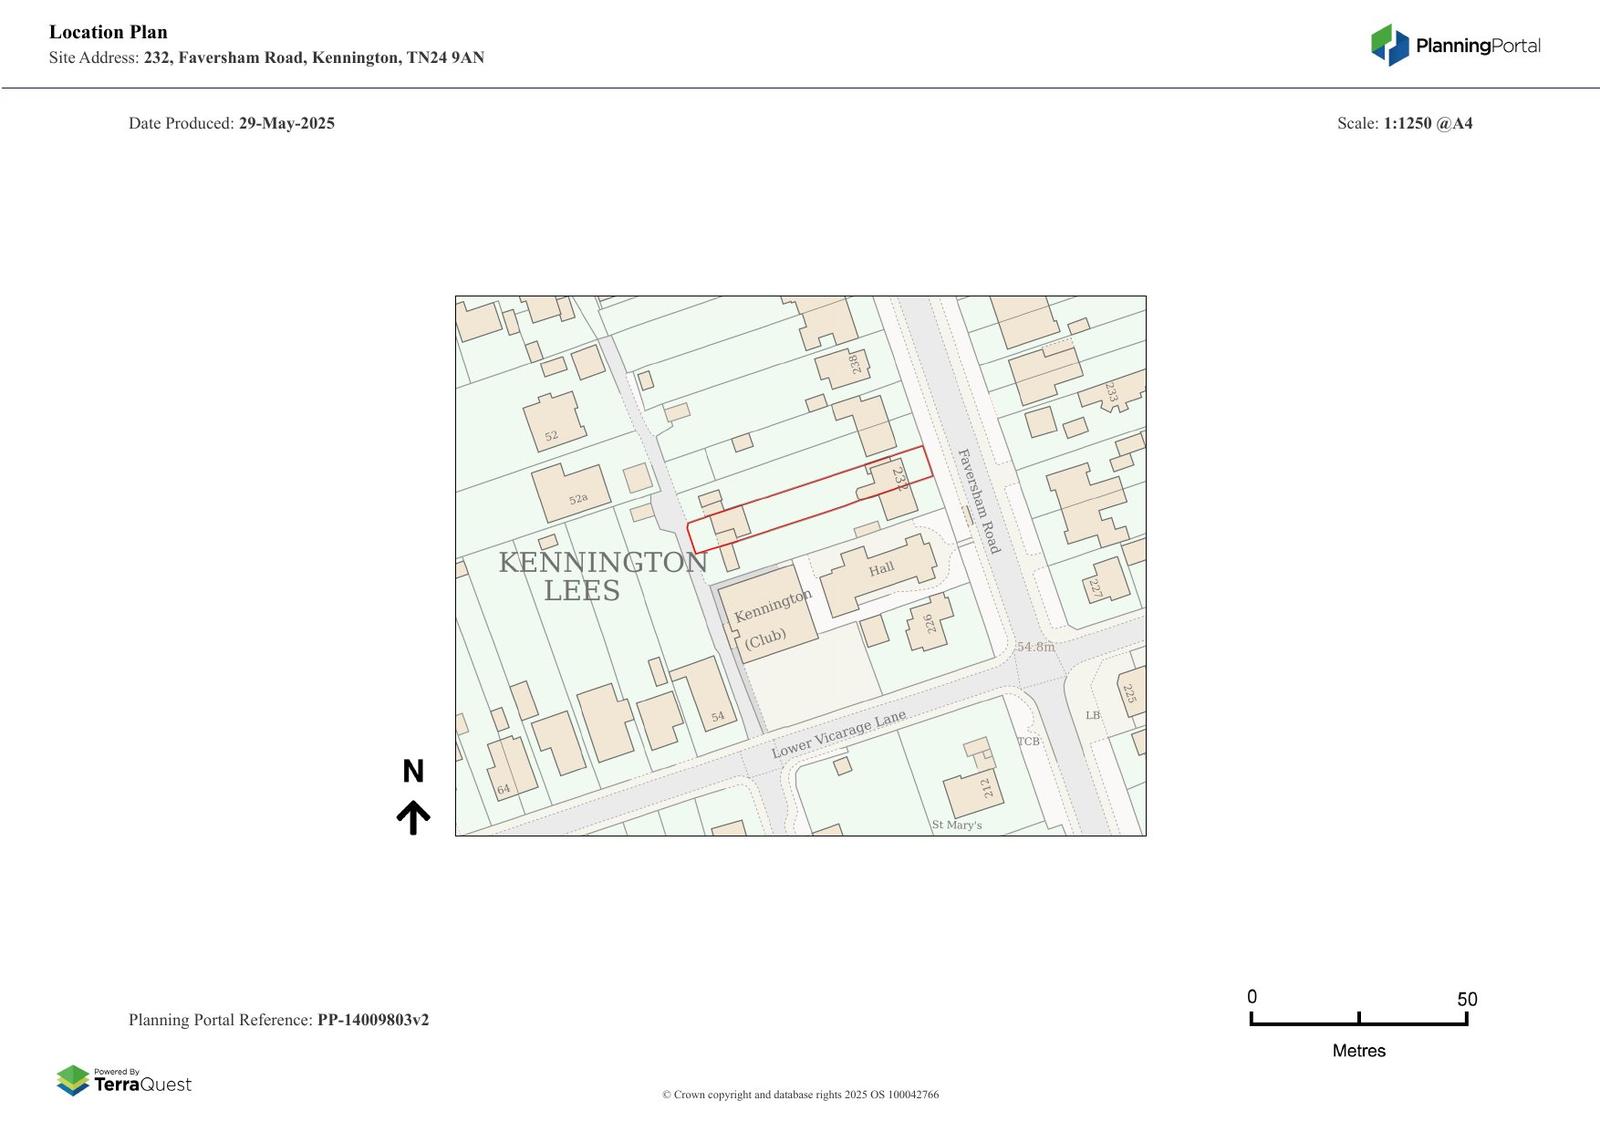Select the building numbered 232

pyautogui.click(x=889, y=487)
